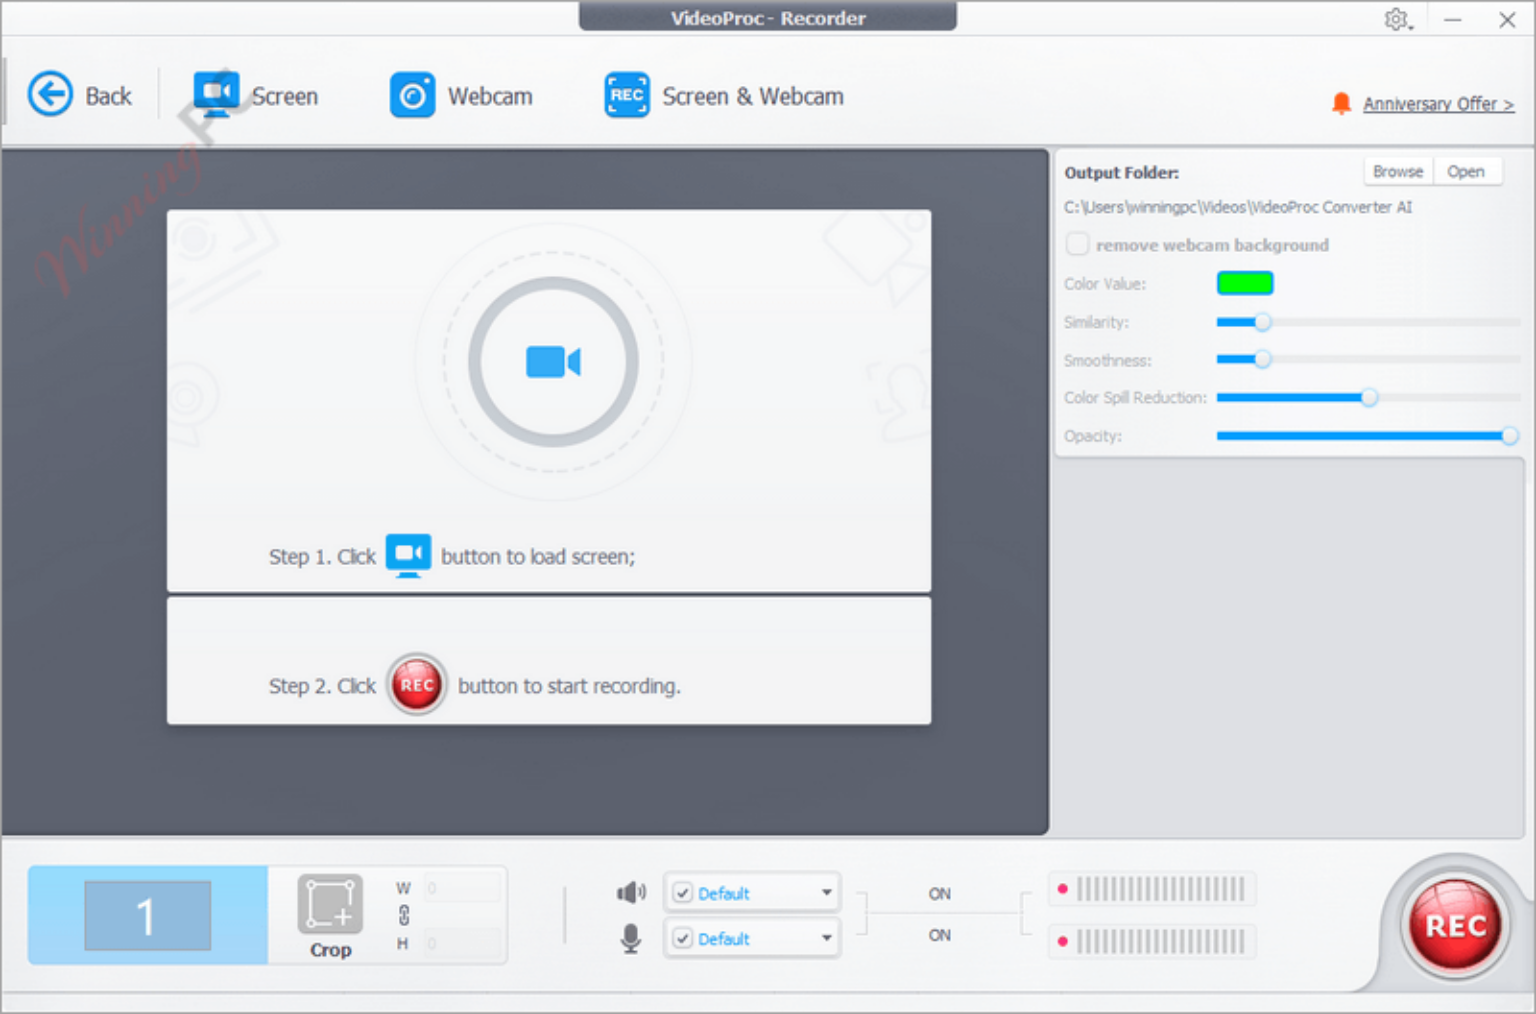Open the speaker device dropdown
The image size is (1536, 1014).
pyautogui.click(x=826, y=892)
